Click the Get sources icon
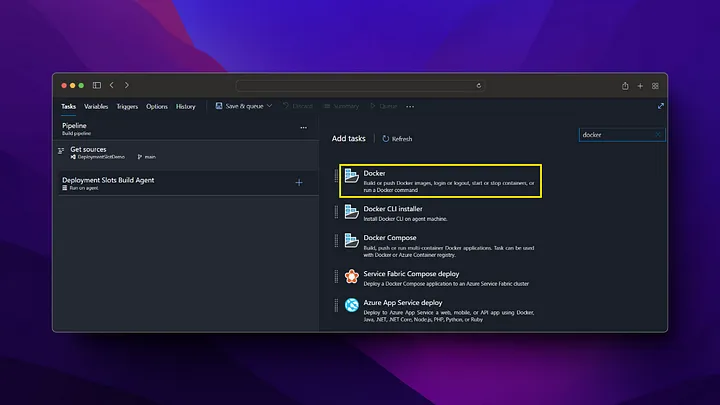 [x=61, y=151]
